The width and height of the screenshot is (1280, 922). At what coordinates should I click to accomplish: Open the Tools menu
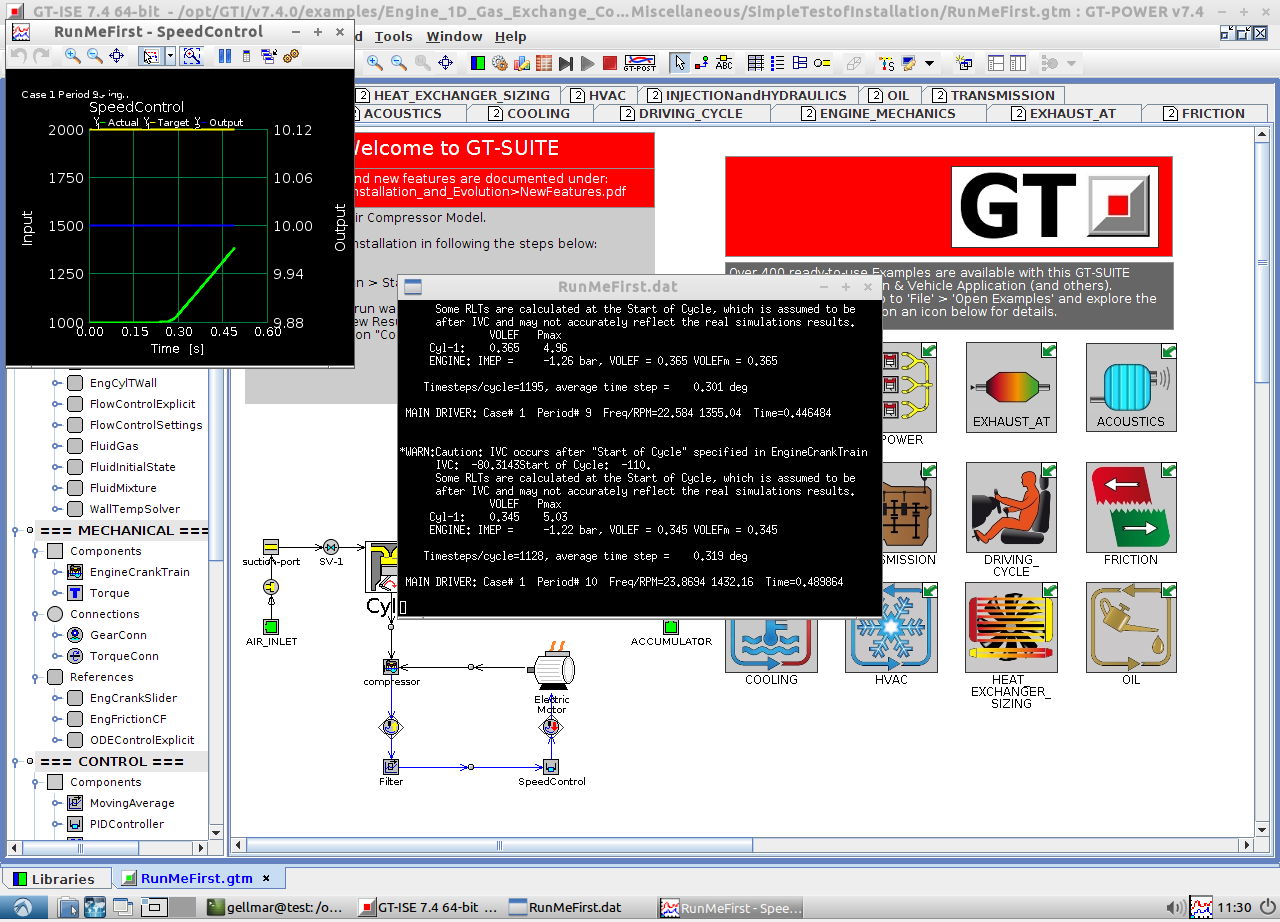point(393,36)
